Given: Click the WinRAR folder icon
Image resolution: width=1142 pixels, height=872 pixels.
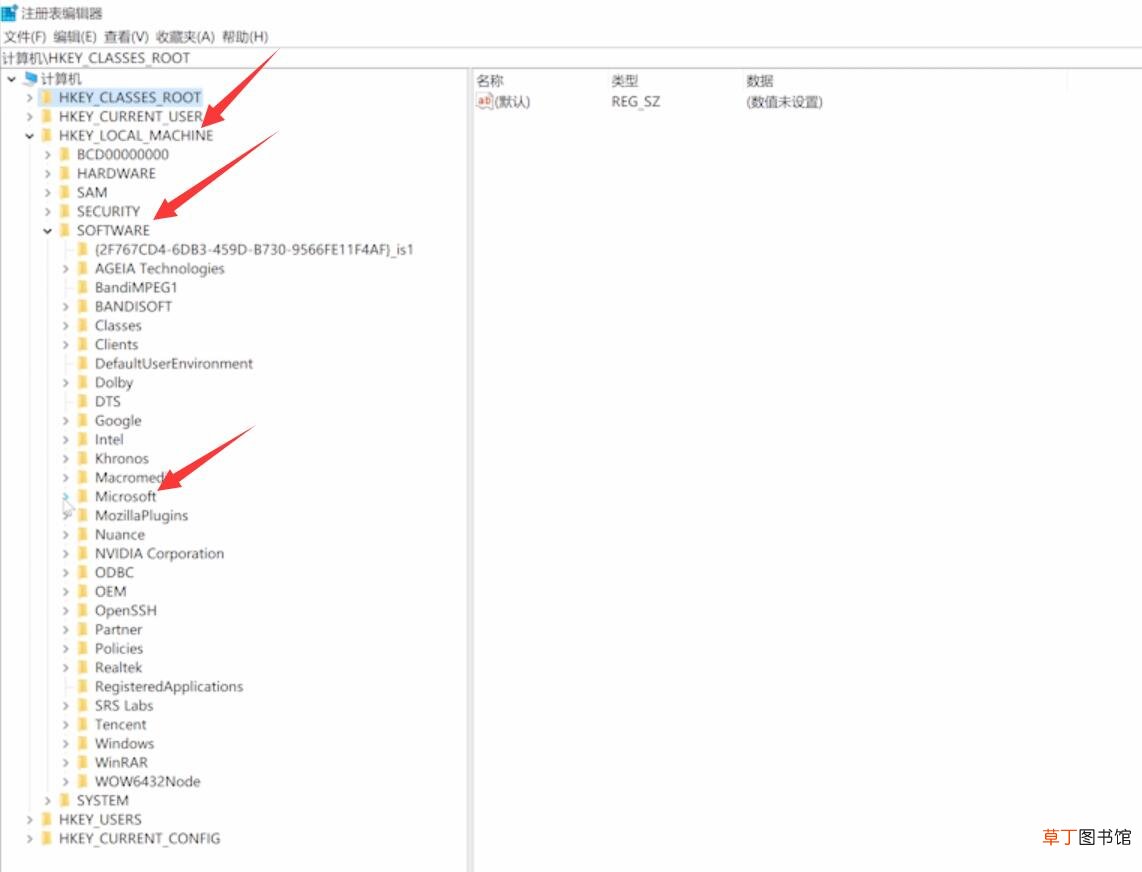Looking at the screenshot, I should [83, 762].
